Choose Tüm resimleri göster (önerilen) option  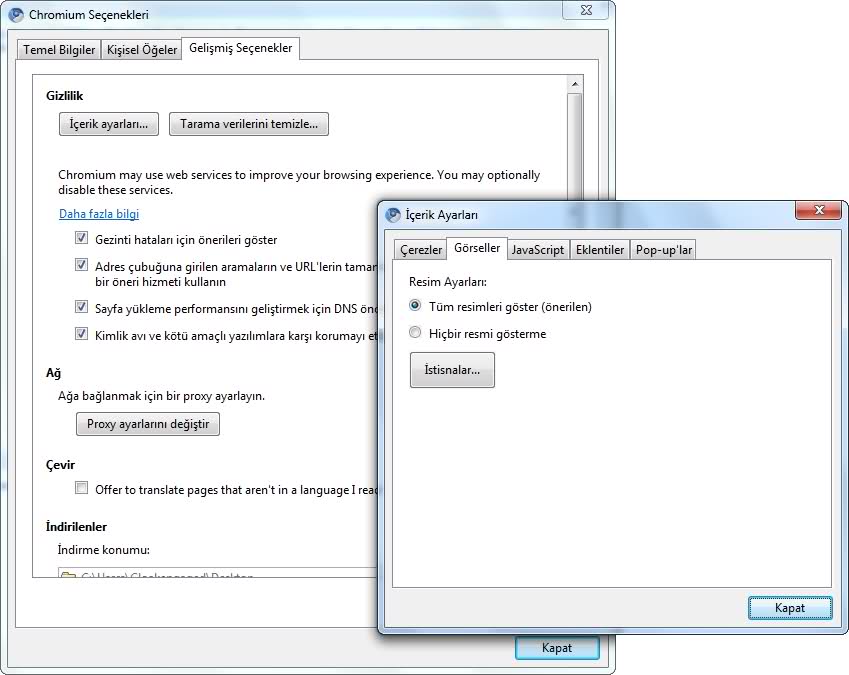(416, 307)
